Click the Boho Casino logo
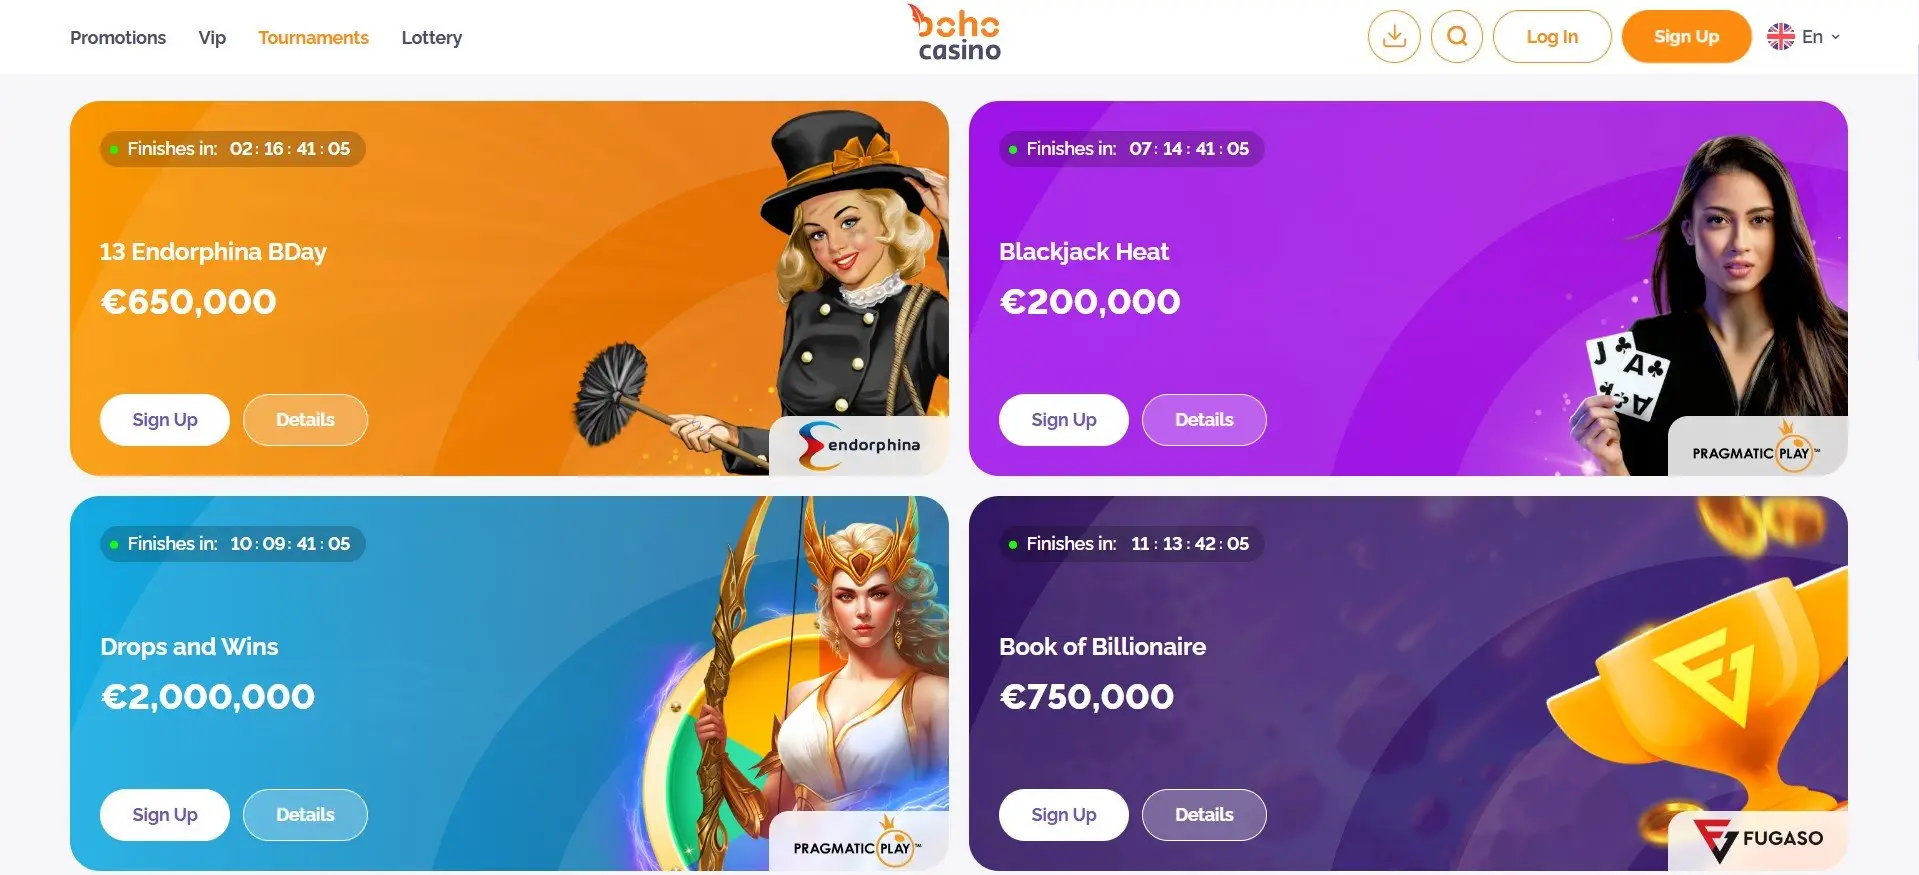 958,34
